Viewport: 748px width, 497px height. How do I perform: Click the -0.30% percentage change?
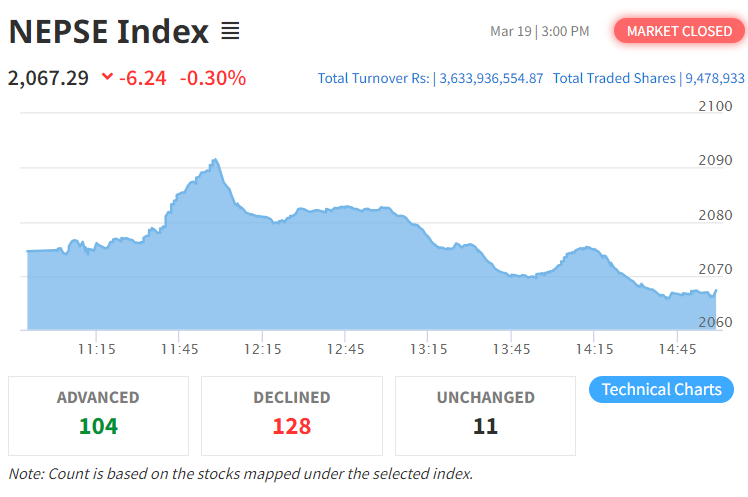[213, 77]
